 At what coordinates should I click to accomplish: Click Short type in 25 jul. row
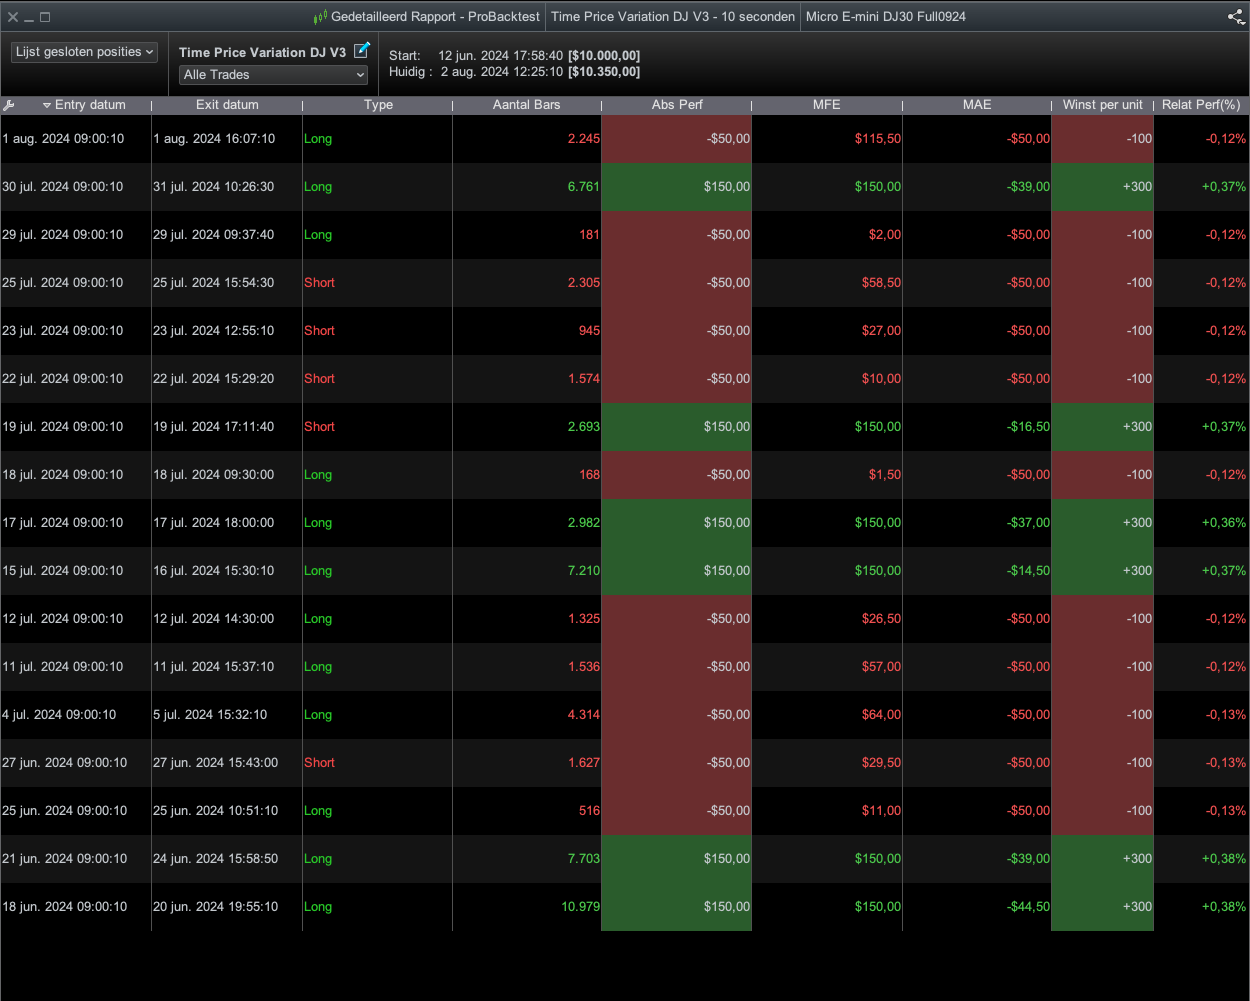(x=320, y=283)
